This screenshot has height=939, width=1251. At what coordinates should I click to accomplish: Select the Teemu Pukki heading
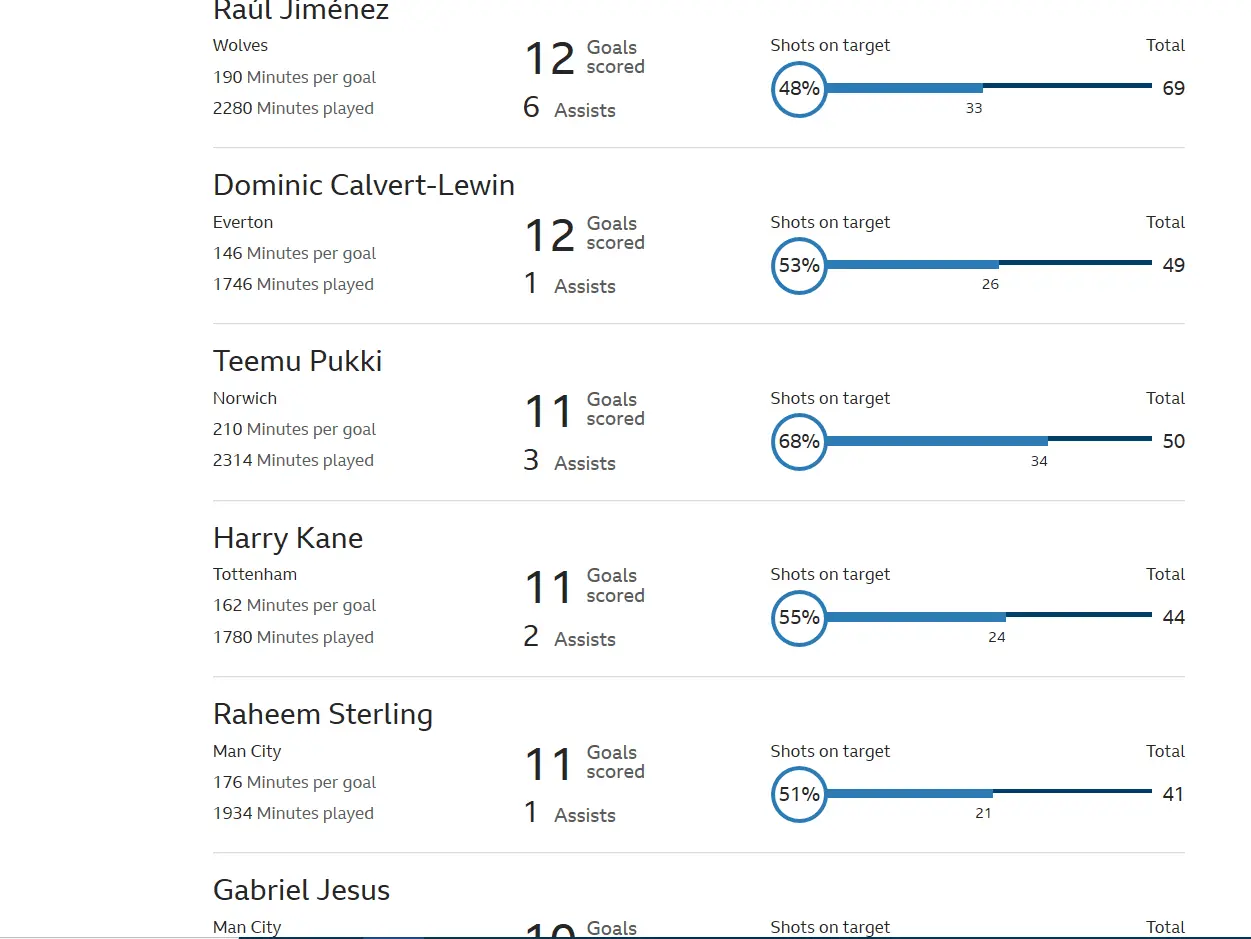coord(297,362)
